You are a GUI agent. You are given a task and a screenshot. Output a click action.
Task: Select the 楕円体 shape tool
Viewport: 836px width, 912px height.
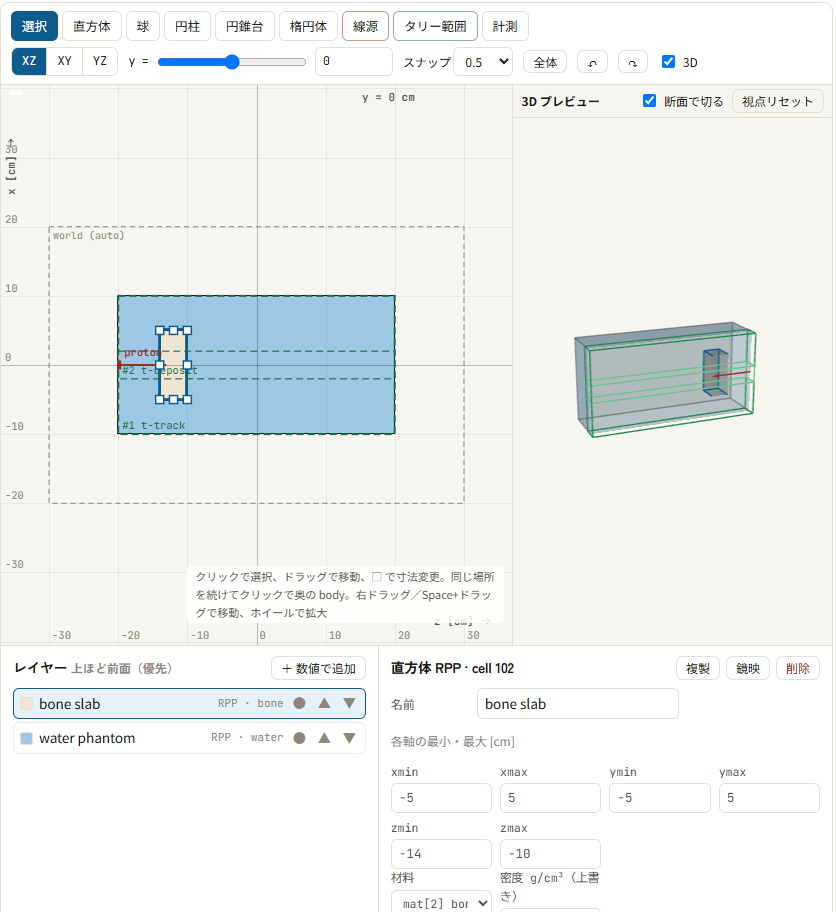pyautogui.click(x=308, y=26)
